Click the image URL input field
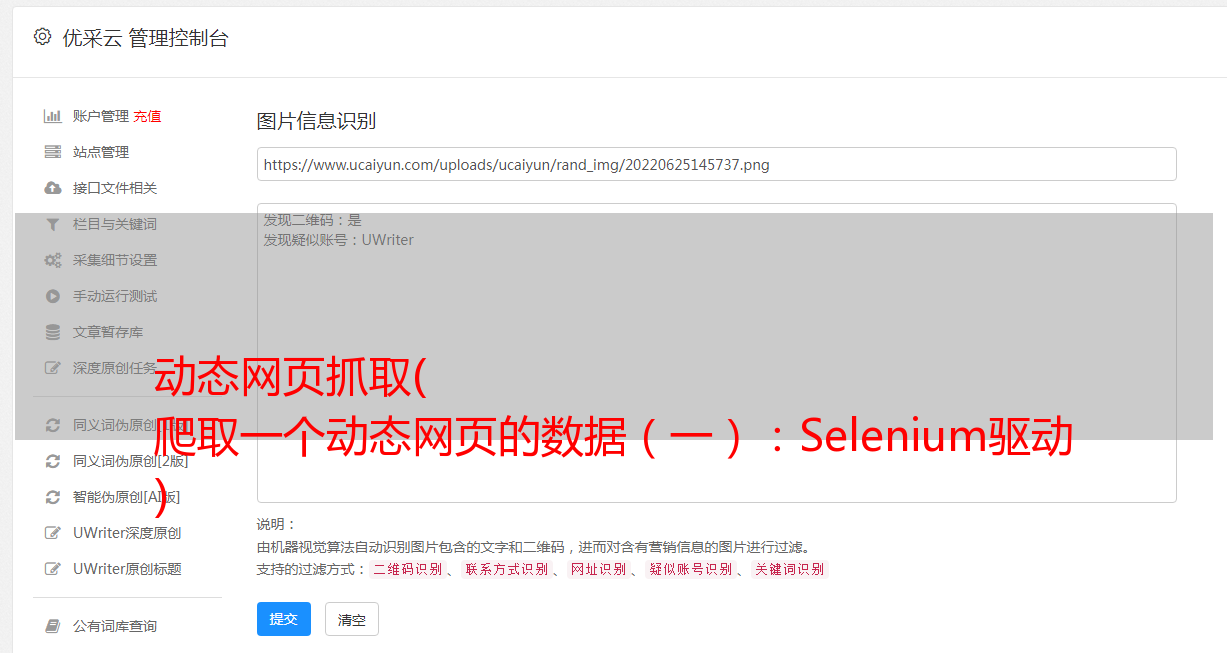This screenshot has height=653, width=1227. click(x=716, y=164)
